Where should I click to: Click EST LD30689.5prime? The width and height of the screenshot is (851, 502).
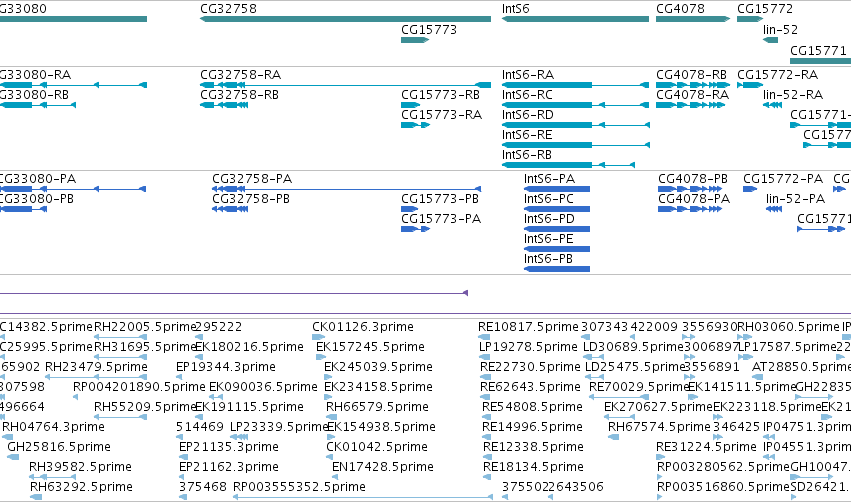594,357
